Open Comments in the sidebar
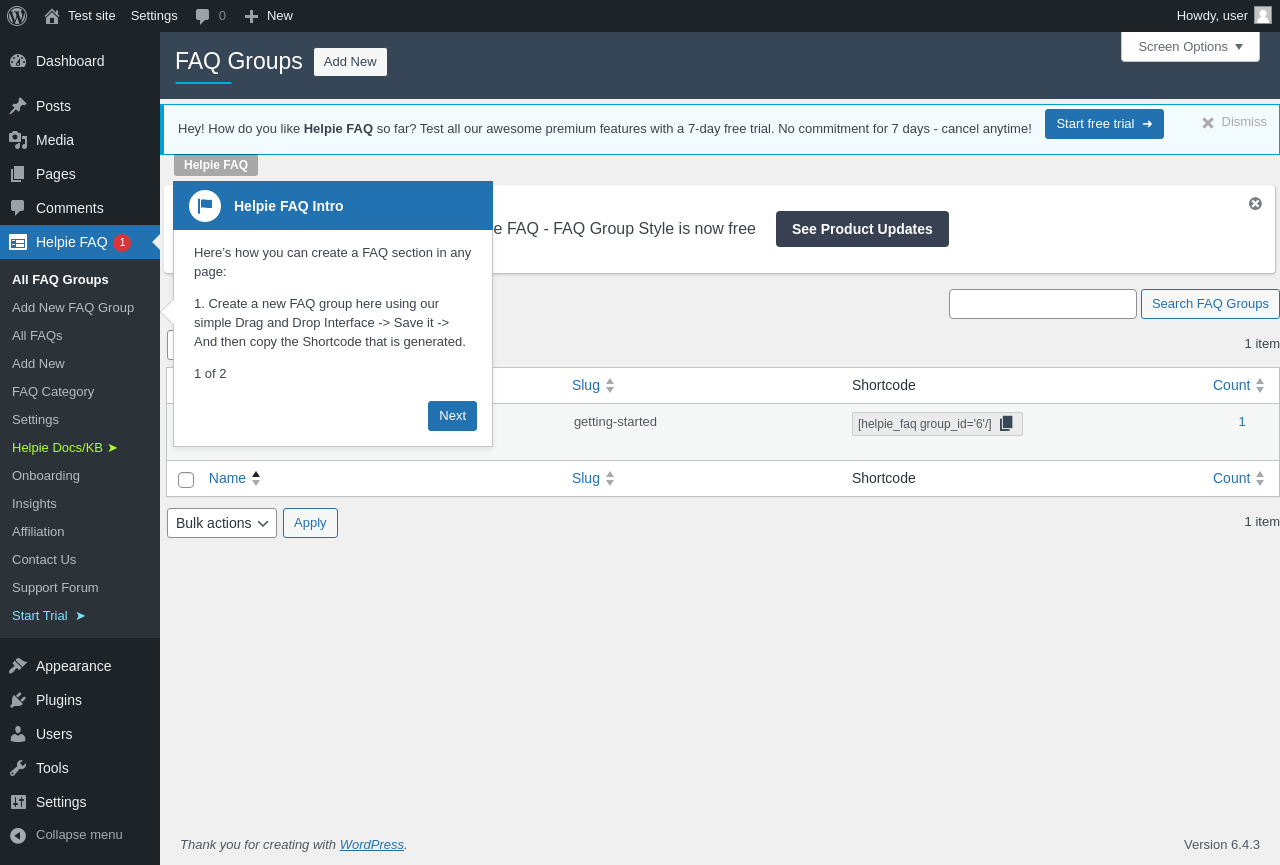 tap(80, 208)
